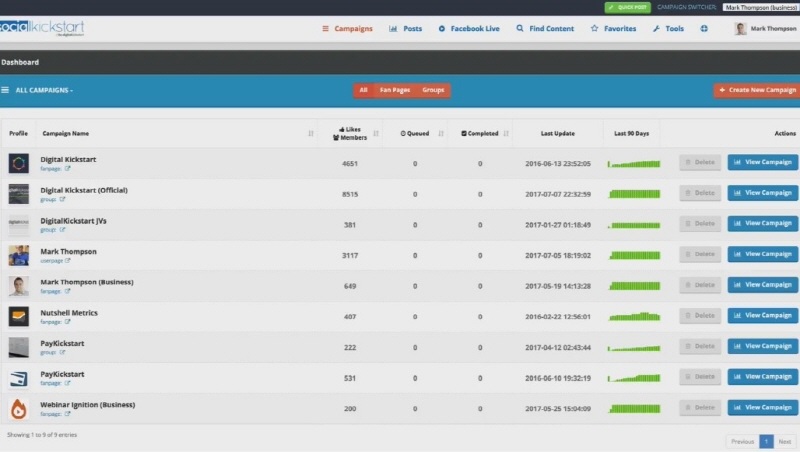Select the Groups filter tab
Screen dimensions: 800x452
(x=433, y=90)
